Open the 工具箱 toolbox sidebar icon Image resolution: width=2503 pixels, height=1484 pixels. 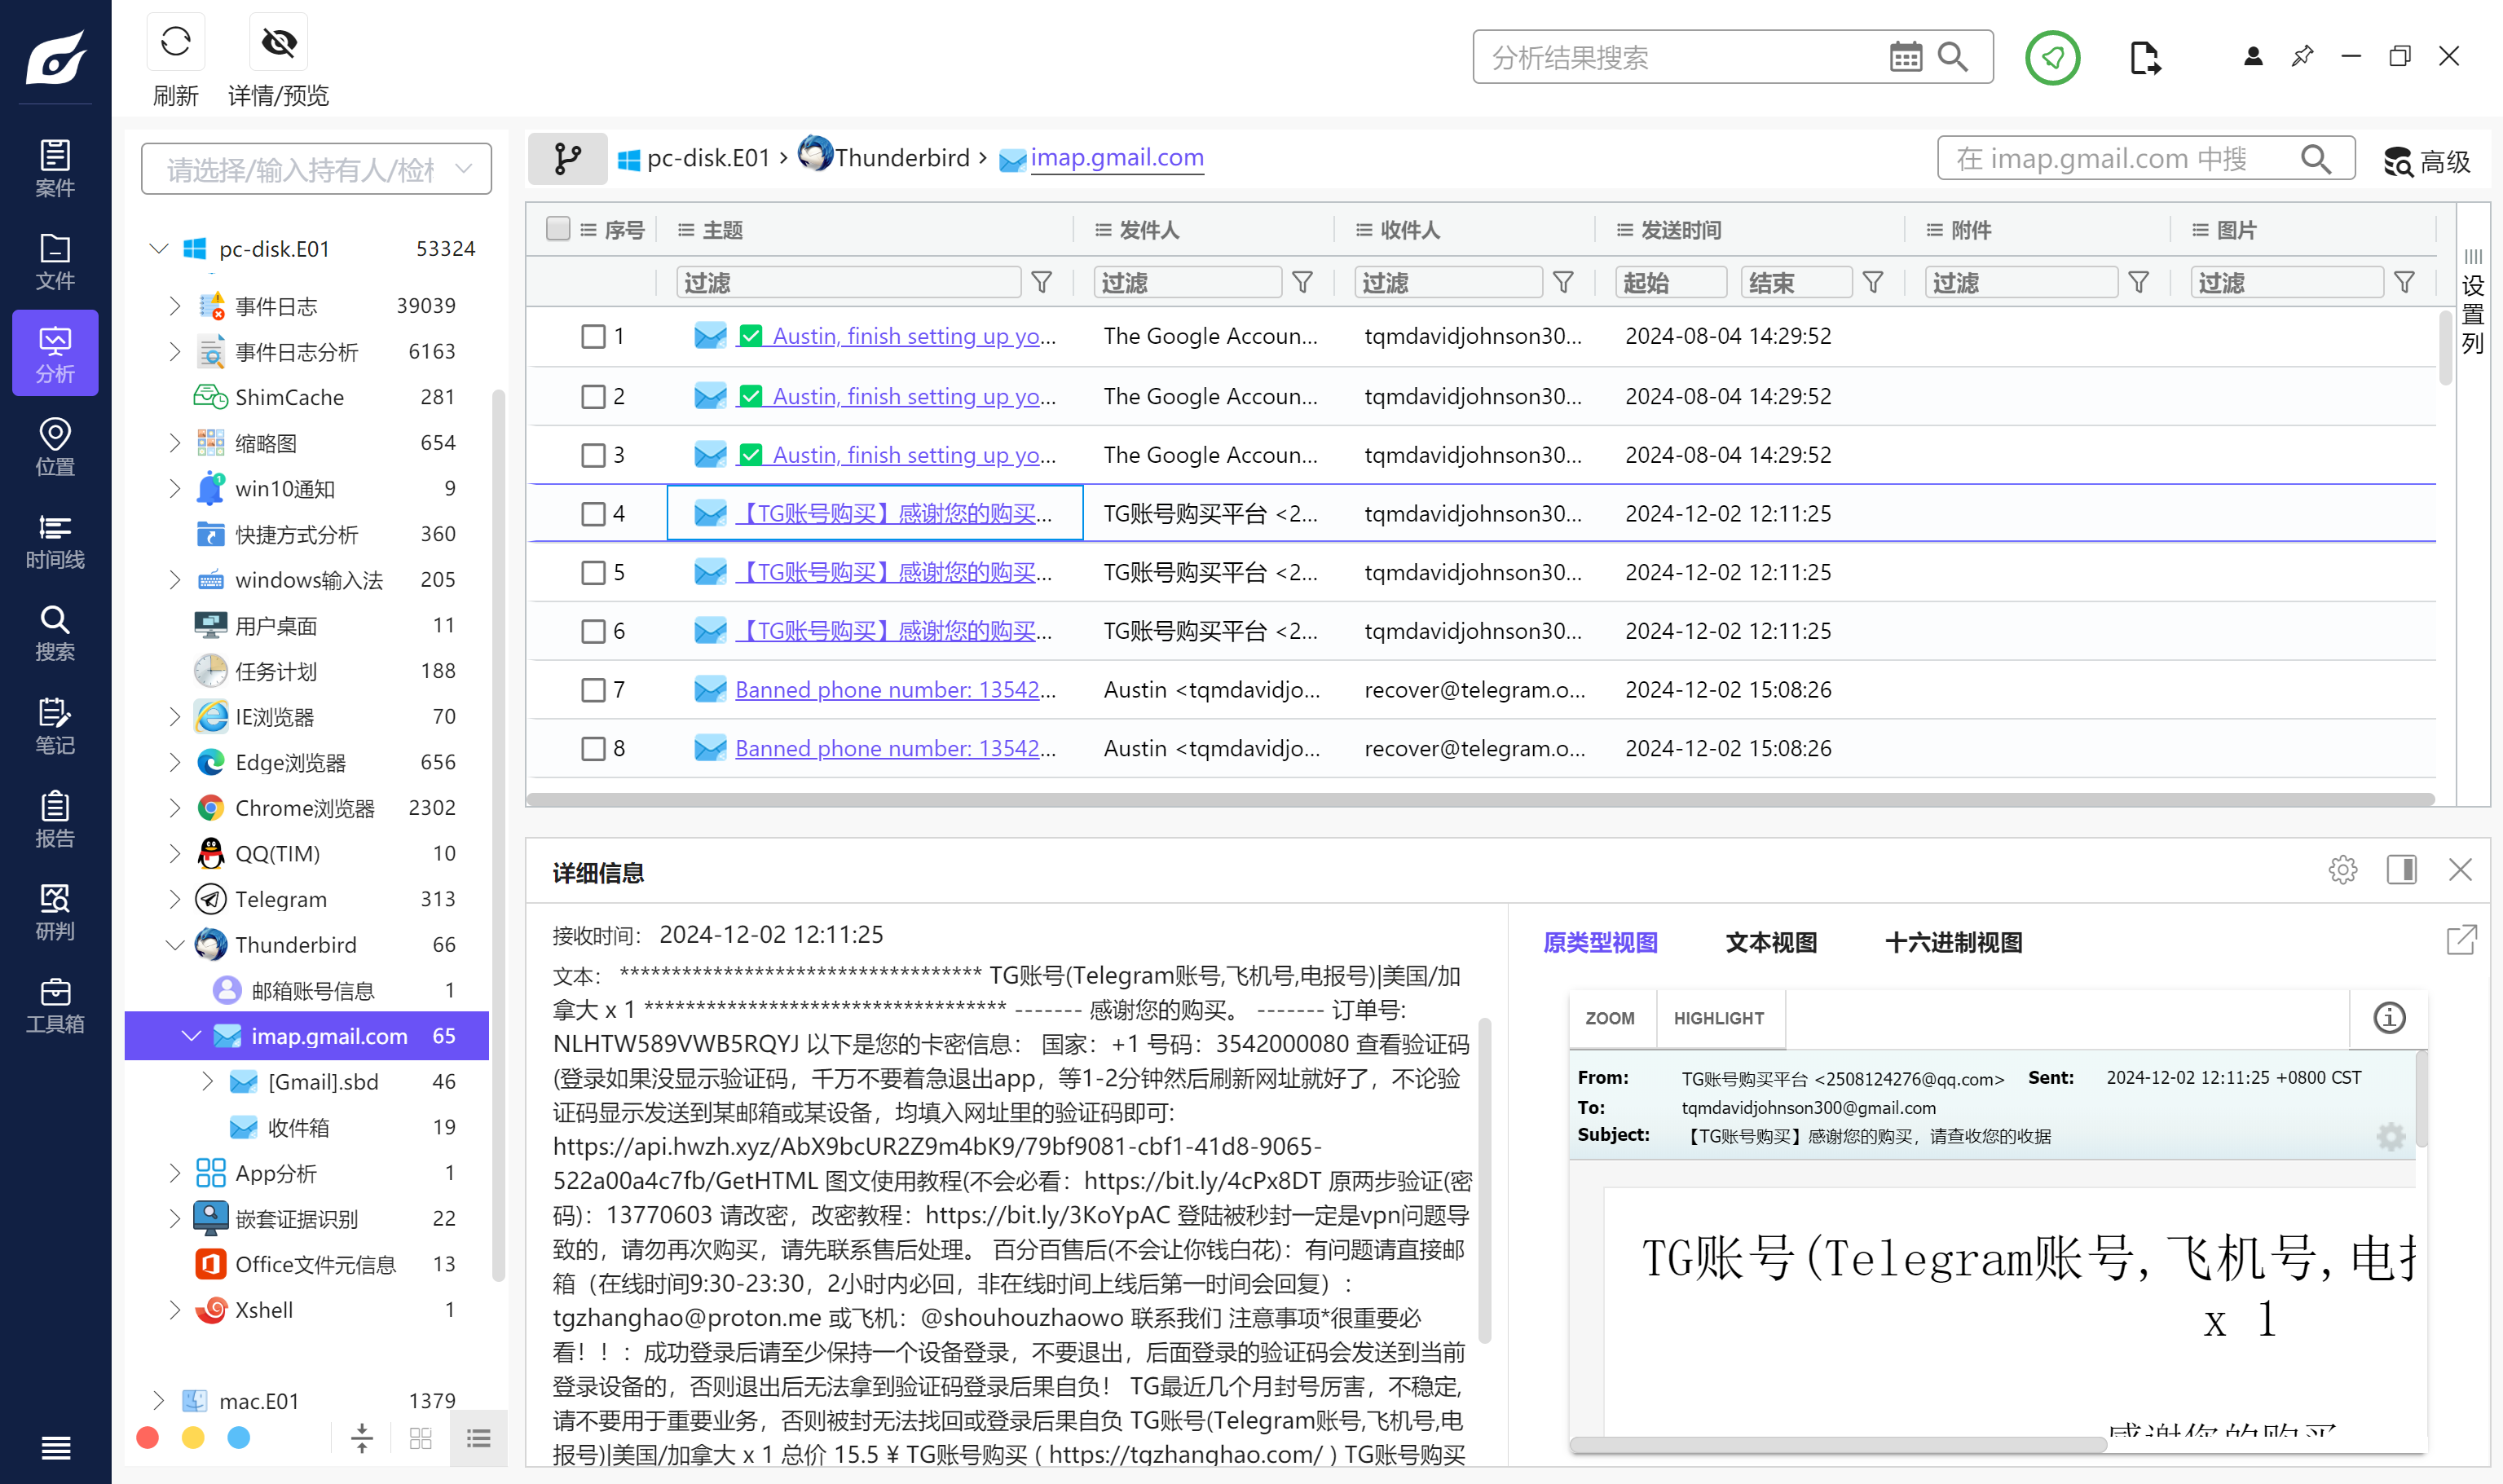(55, 1004)
